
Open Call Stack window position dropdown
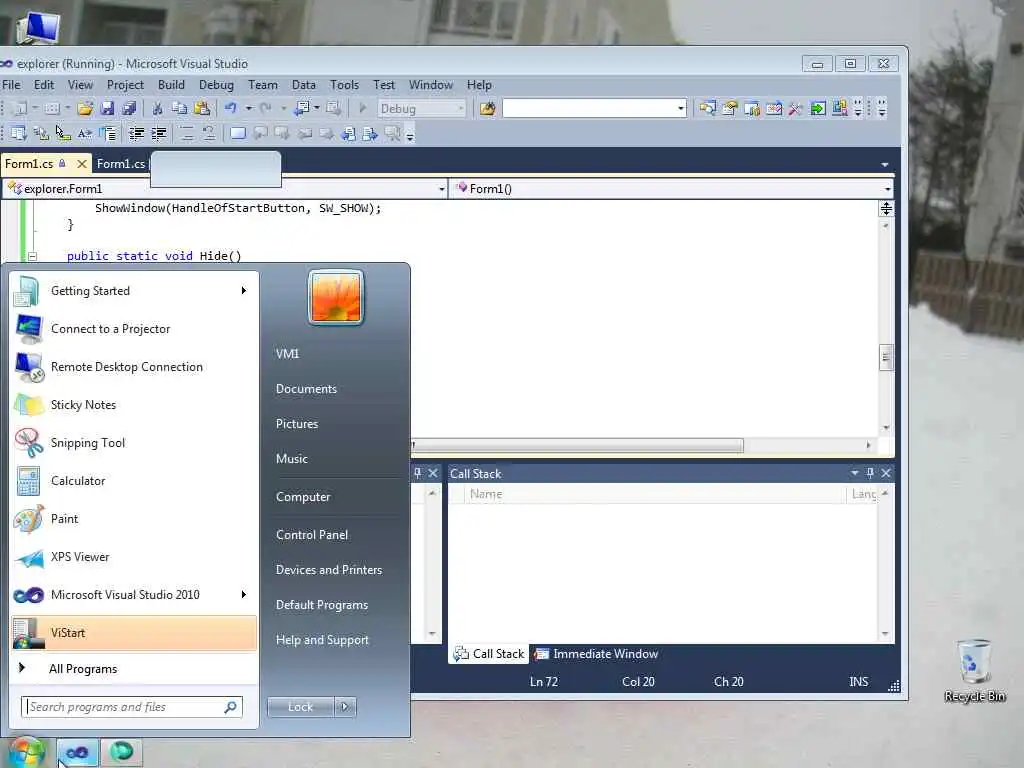[x=854, y=473]
